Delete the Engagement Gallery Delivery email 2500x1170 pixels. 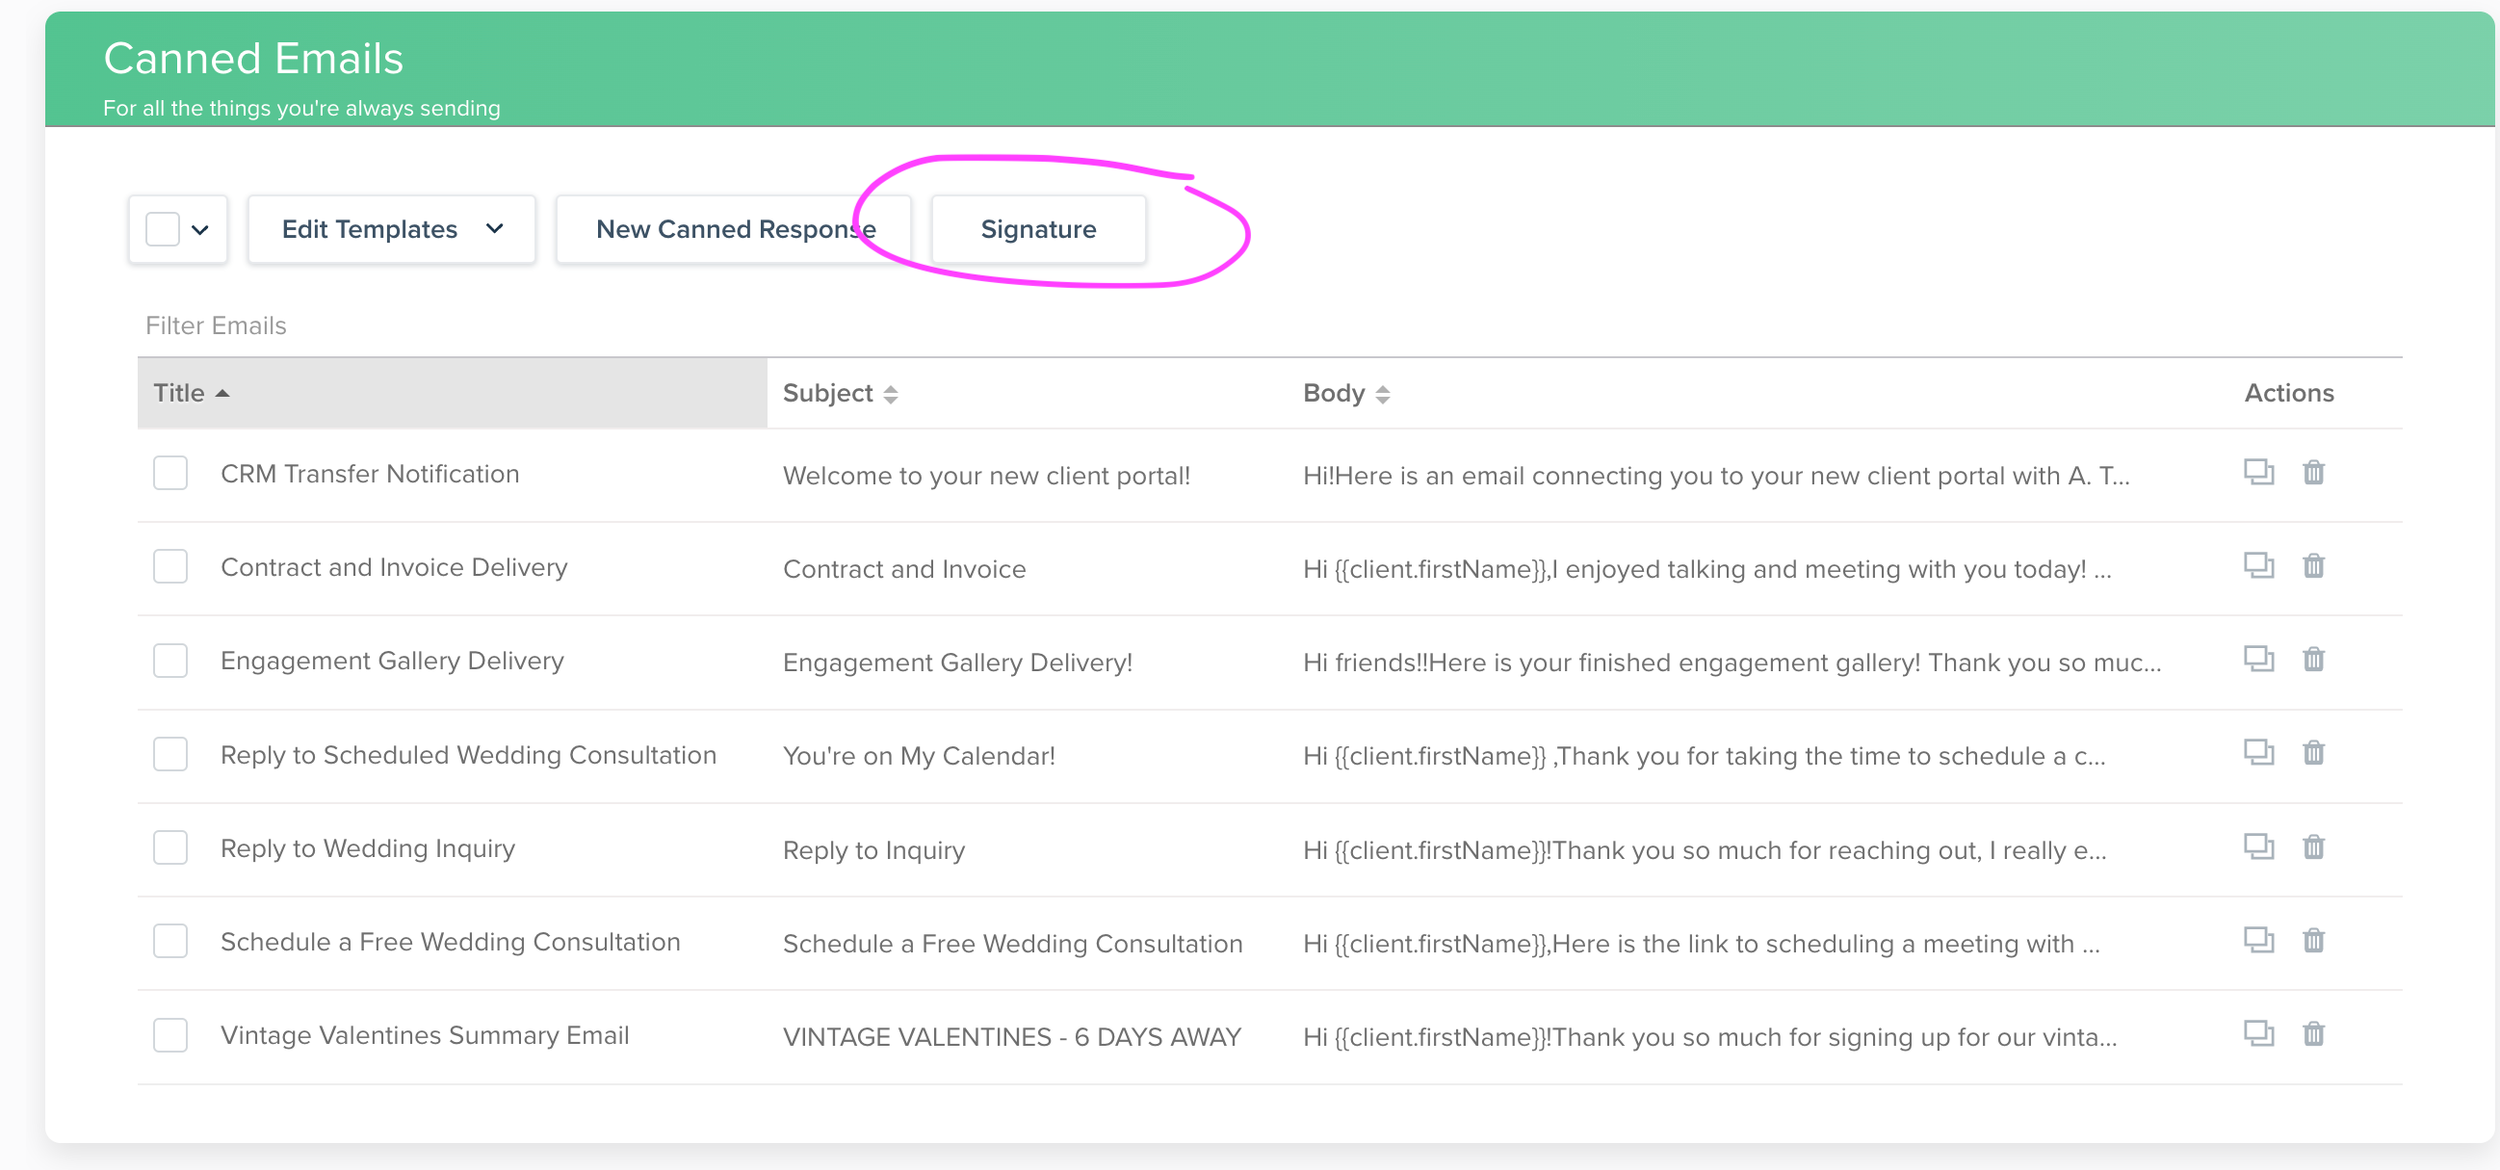tap(2314, 659)
